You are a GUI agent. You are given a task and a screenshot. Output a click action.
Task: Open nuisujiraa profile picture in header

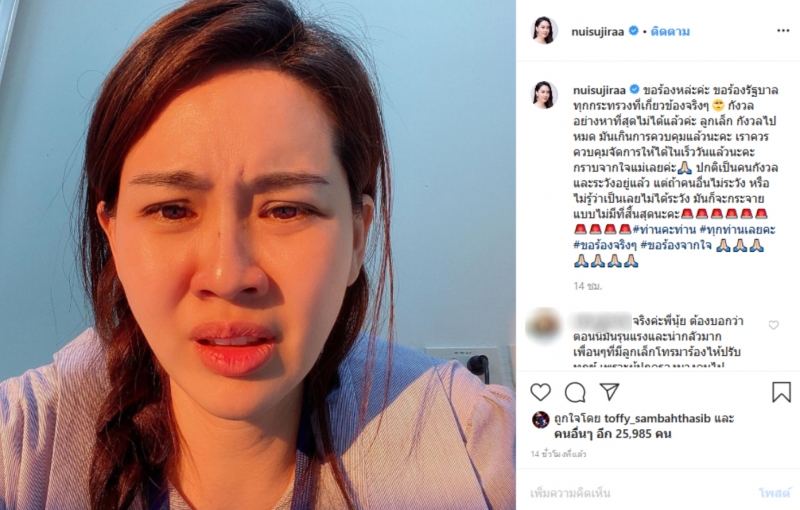(x=543, y=31)
